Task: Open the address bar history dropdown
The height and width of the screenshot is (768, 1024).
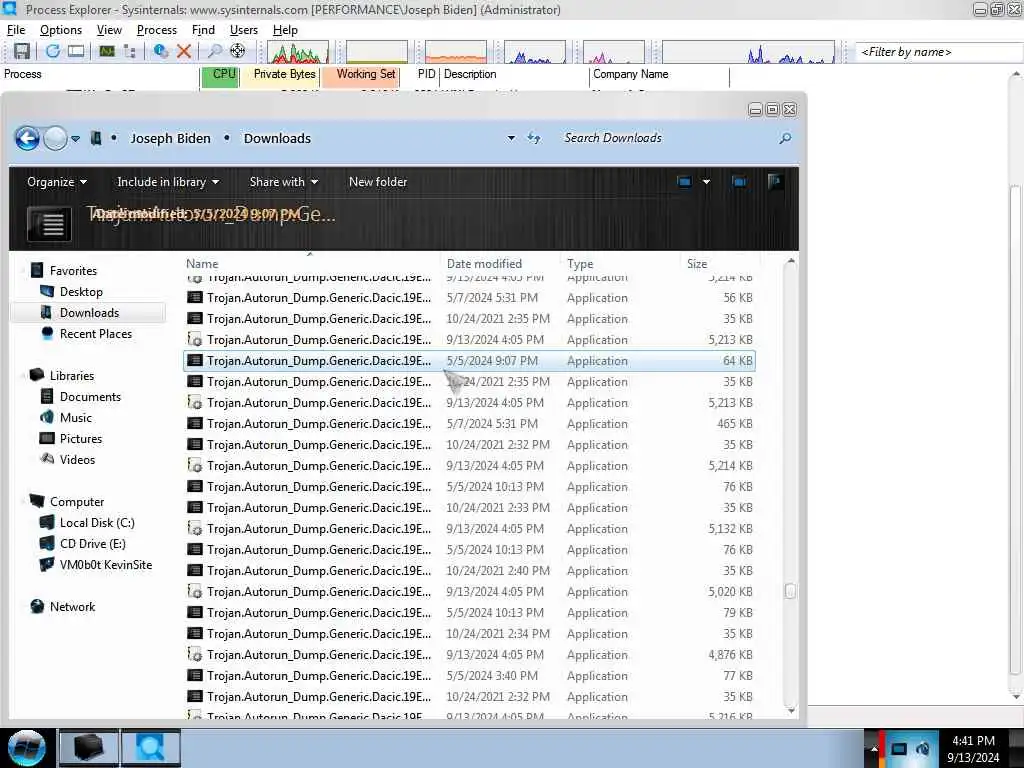Action: [511, 138]
